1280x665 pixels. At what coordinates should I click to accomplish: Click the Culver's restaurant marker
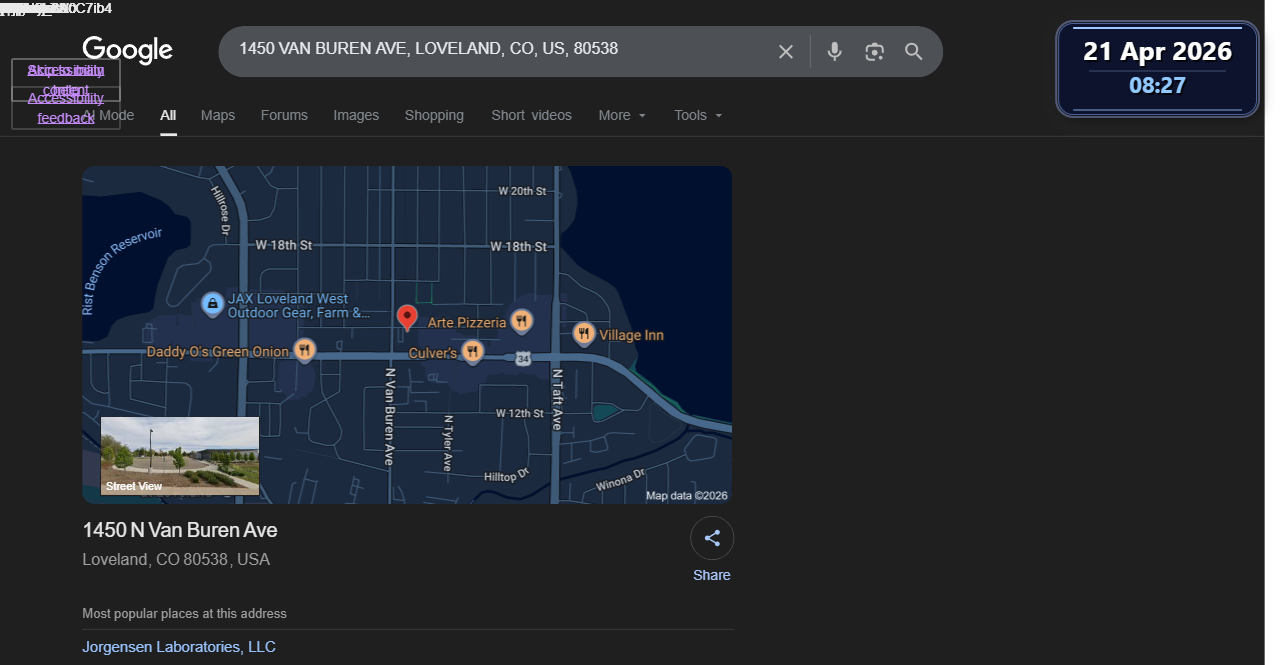pyautogui.click(x=473, y=352)
